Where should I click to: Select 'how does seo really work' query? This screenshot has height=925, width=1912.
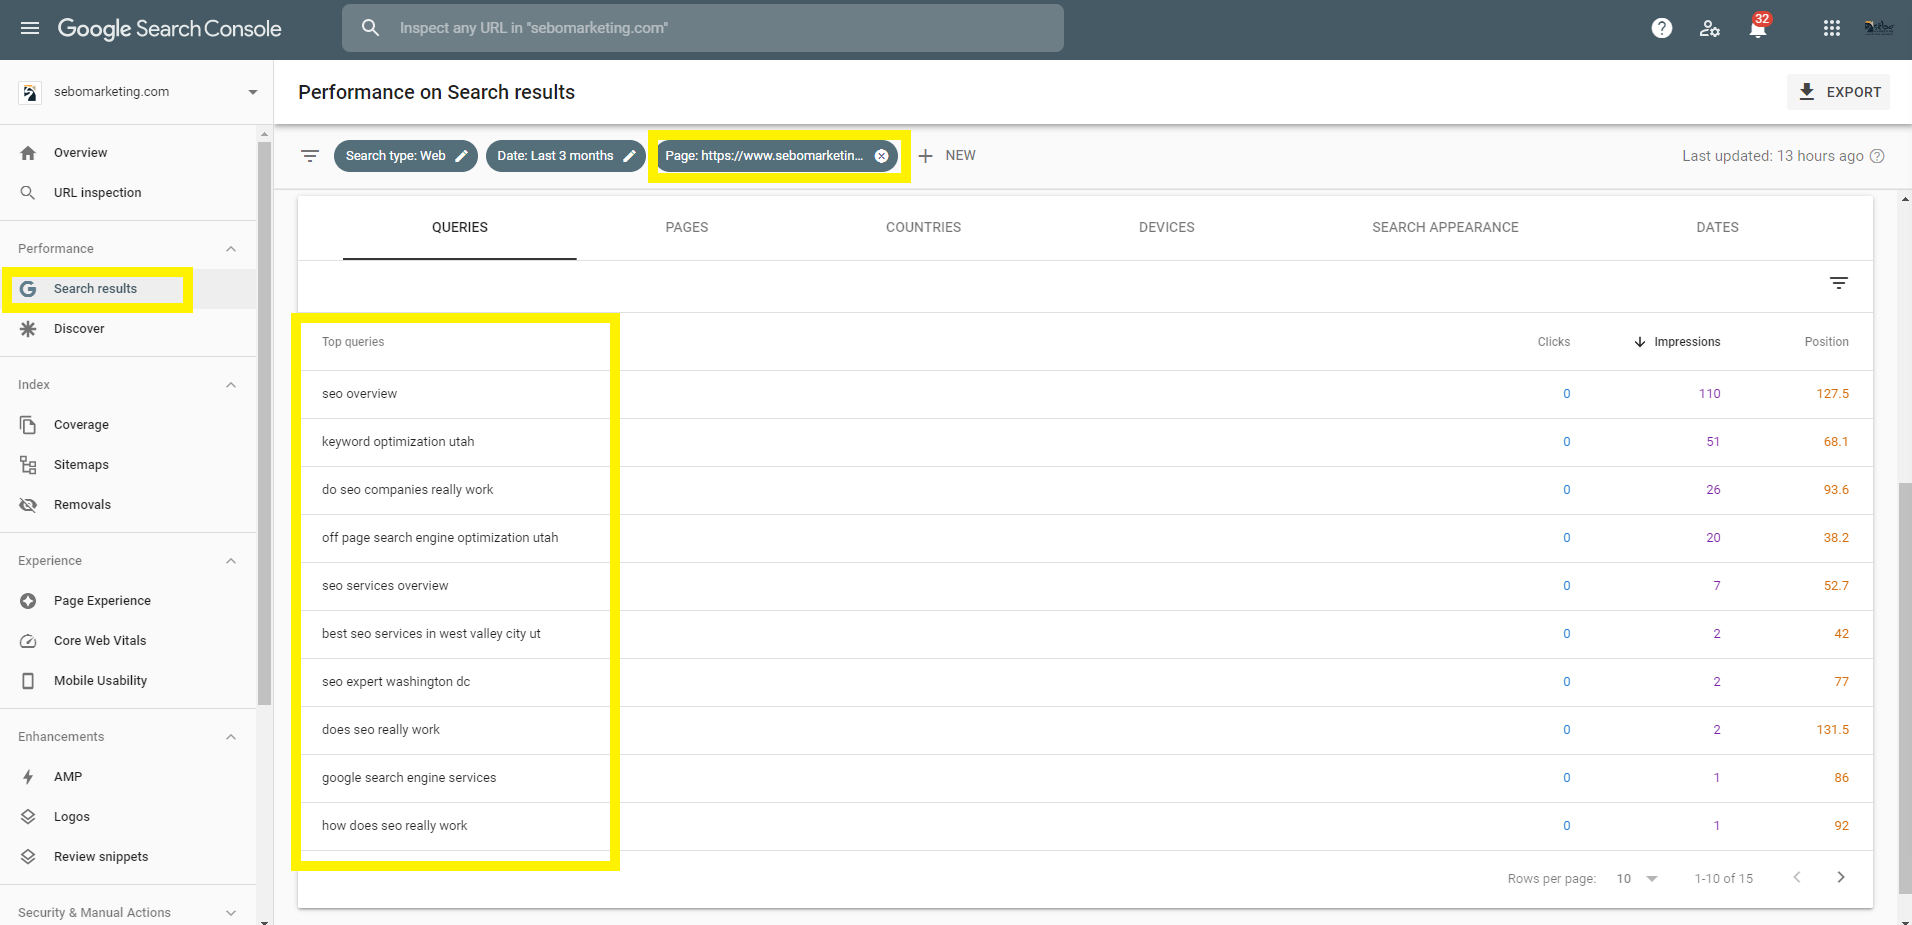1085,826
